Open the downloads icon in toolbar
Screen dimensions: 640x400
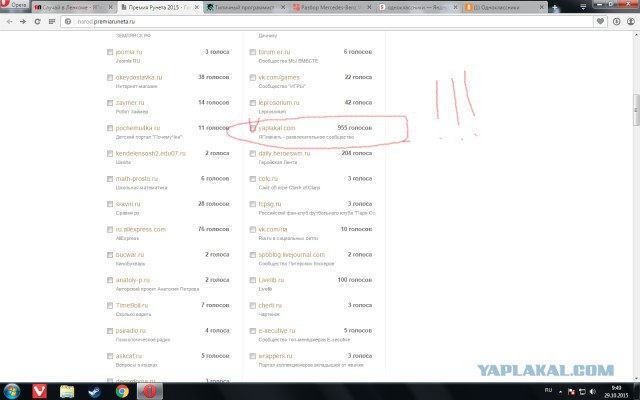[616, 22]
